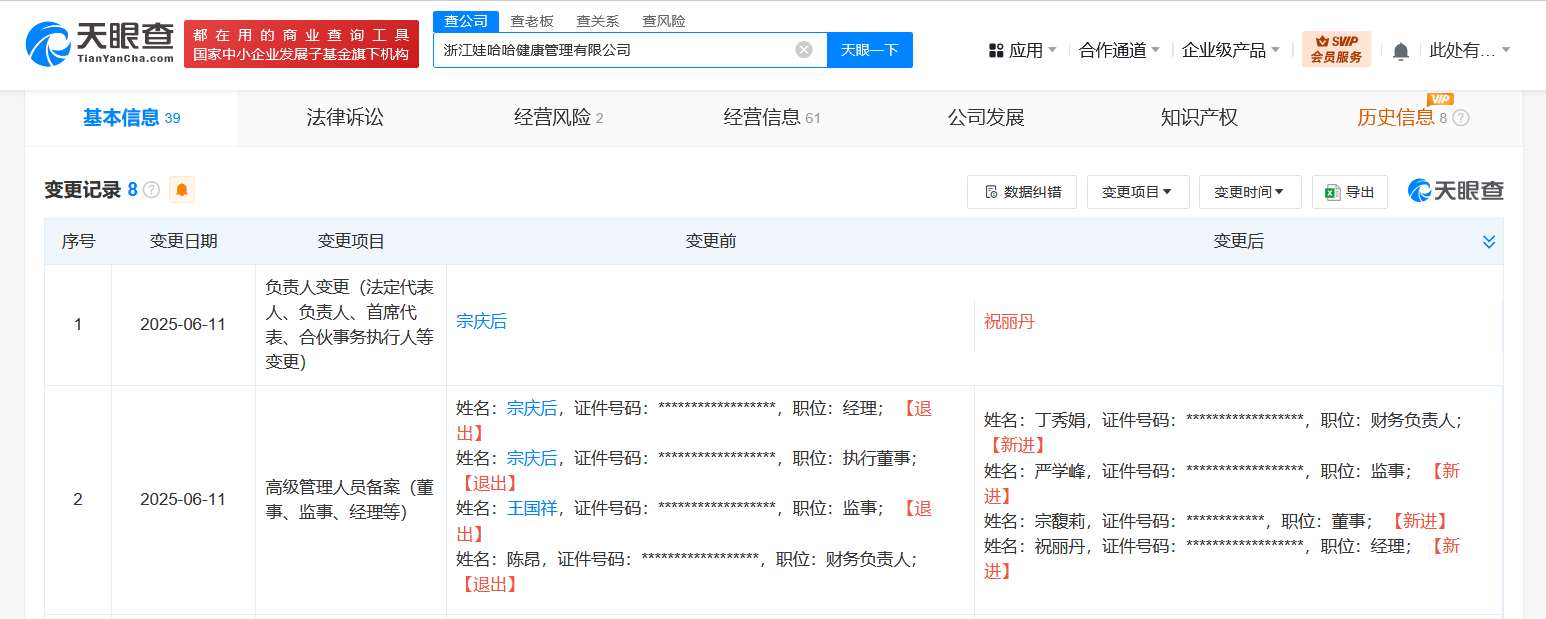Expand the table with the double chevron icon
This screenshot has height=619, width=1546.
(1489, 242)
